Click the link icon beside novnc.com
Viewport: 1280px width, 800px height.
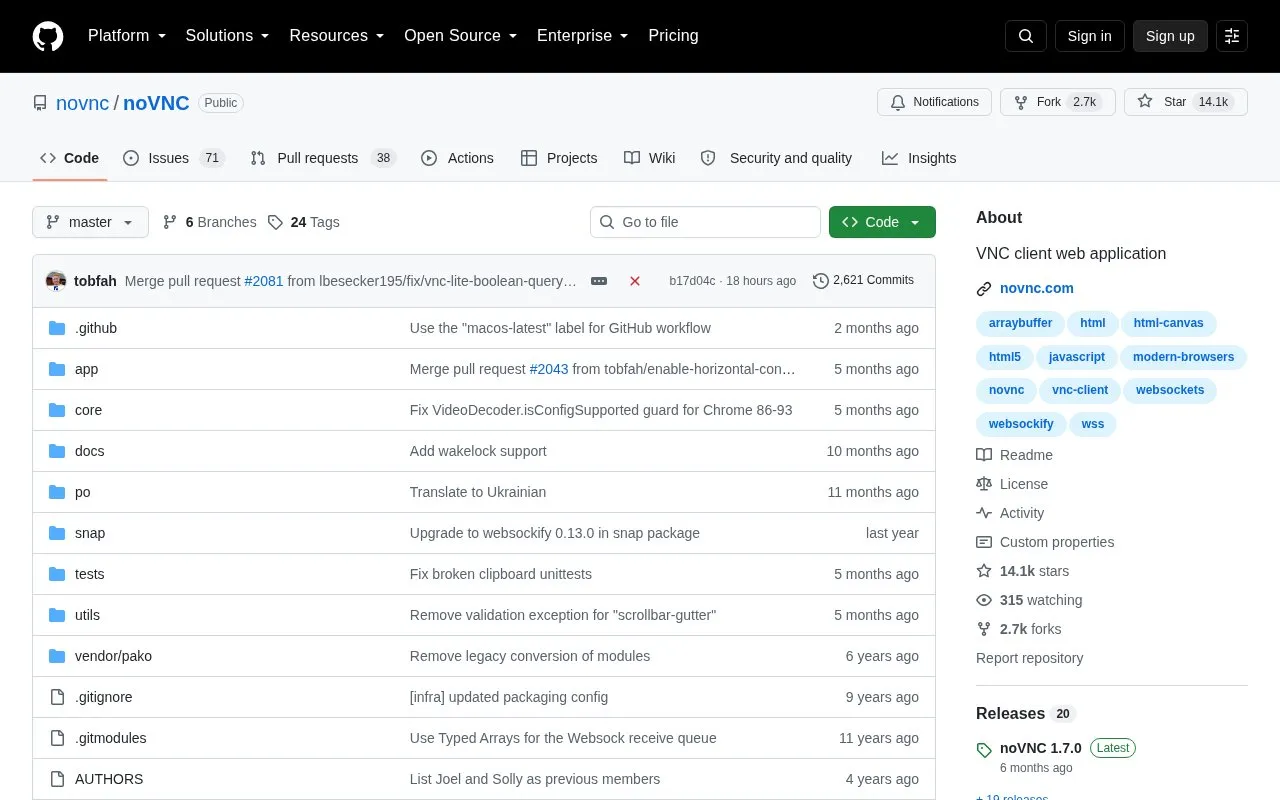click(x=984, y=289)
